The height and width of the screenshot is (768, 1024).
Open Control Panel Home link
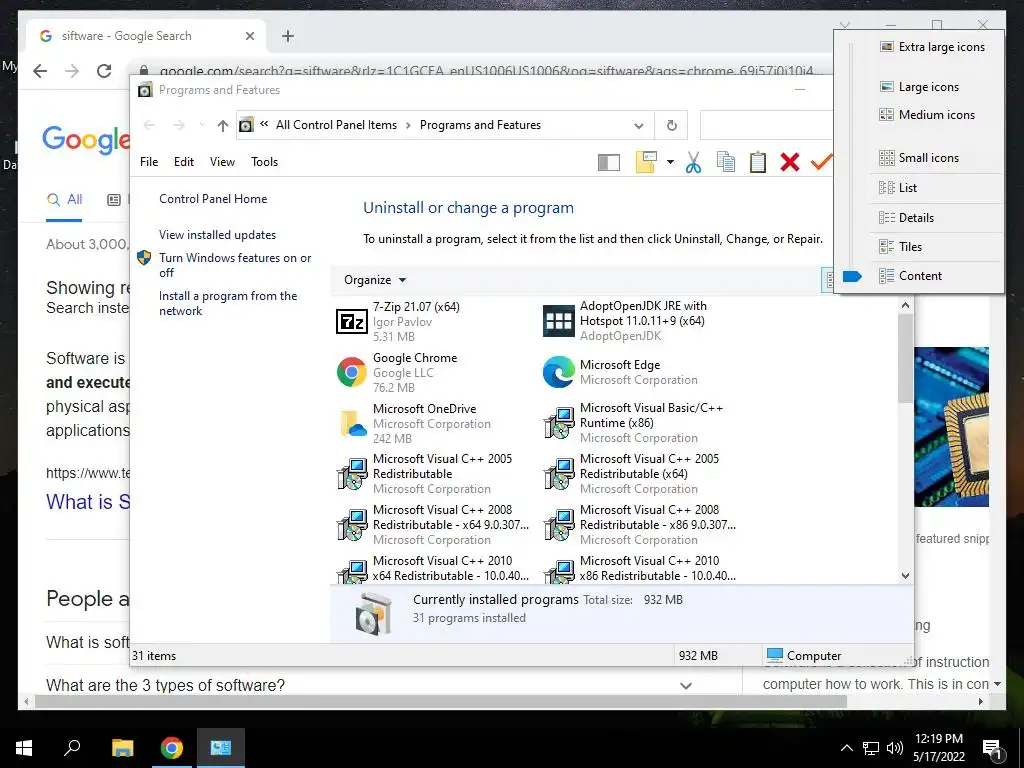pyautogui.click(x=213, y=199)
